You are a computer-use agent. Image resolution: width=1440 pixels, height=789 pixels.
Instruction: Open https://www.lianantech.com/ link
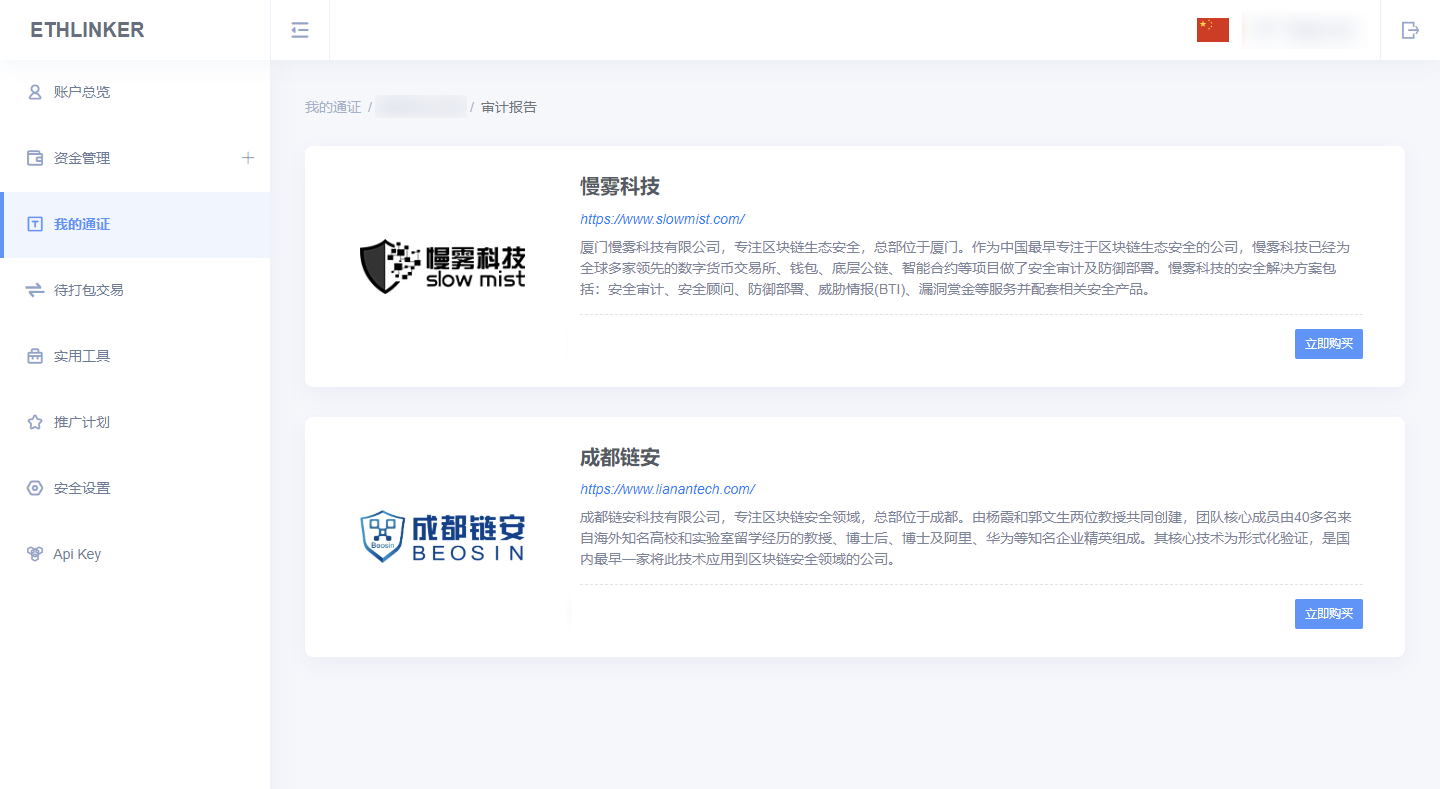pyautogui.click(x=667, y=489)
